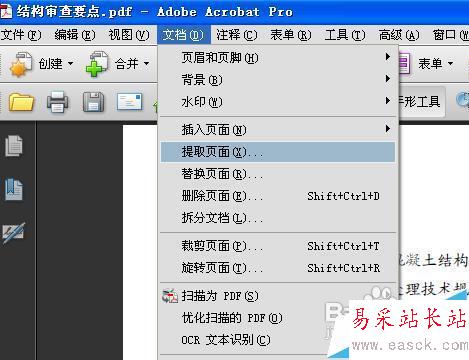Select 拆分文档(L)... menu entry

click(x=278, y=218)
